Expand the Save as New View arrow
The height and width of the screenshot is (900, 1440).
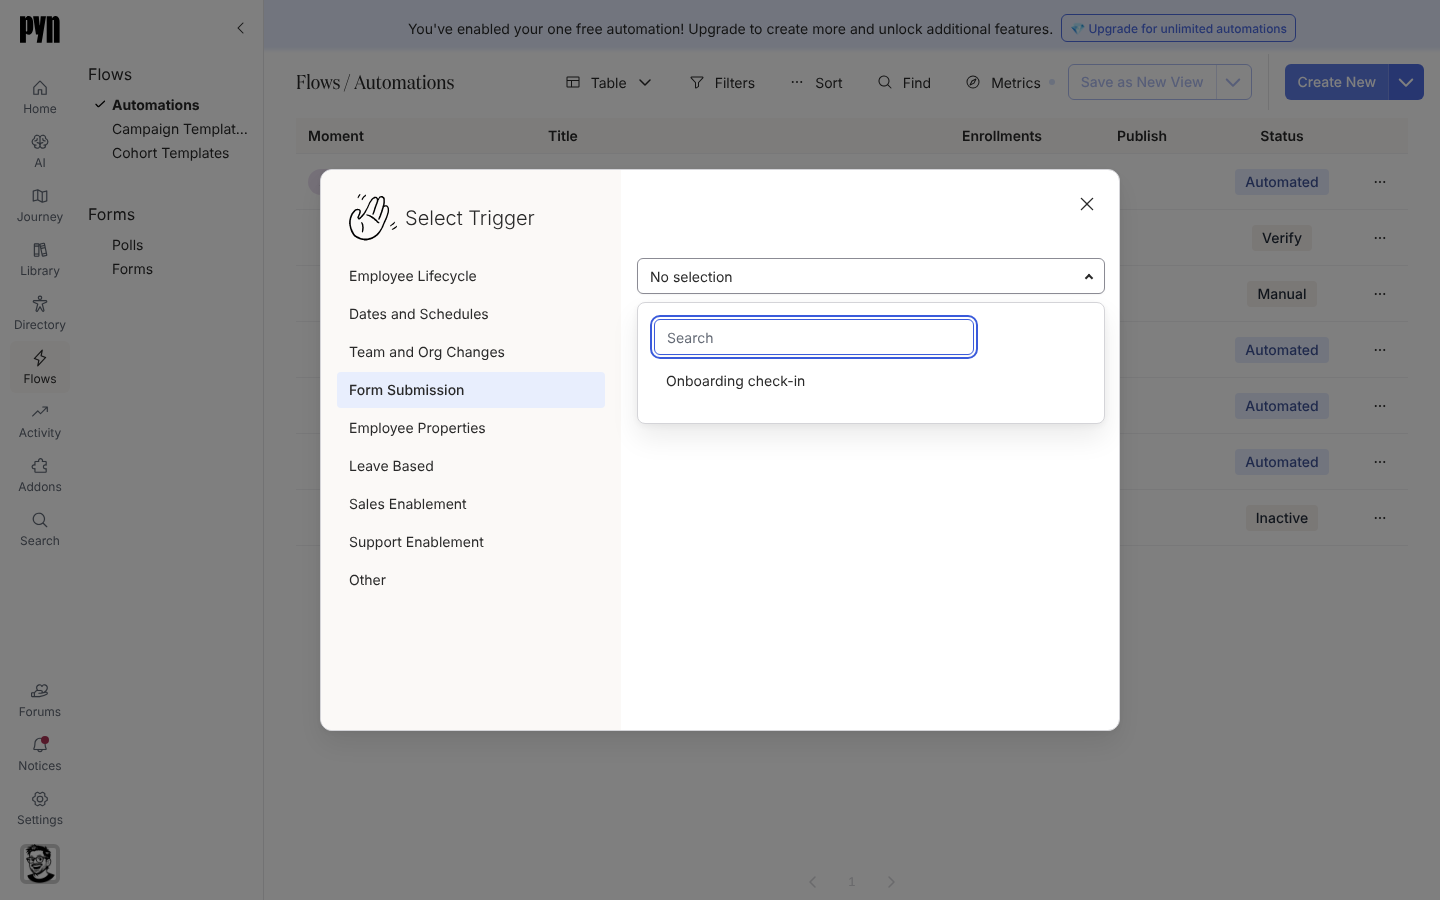tap(1233, 82)
